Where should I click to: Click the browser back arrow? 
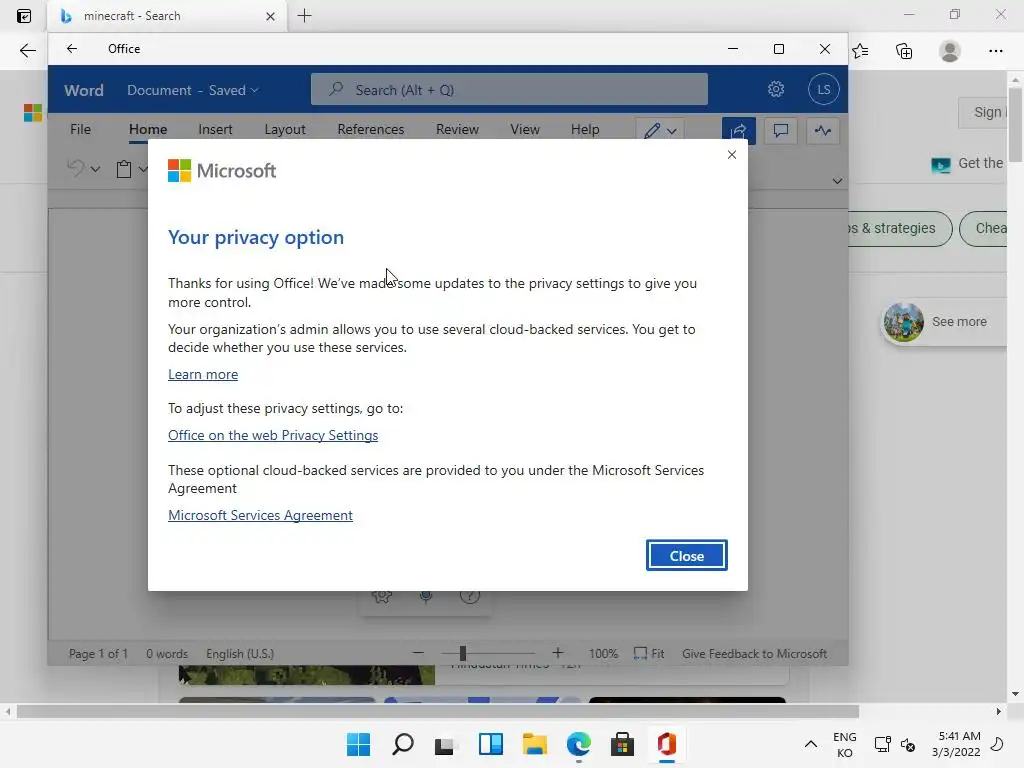(x=27, y=51)
